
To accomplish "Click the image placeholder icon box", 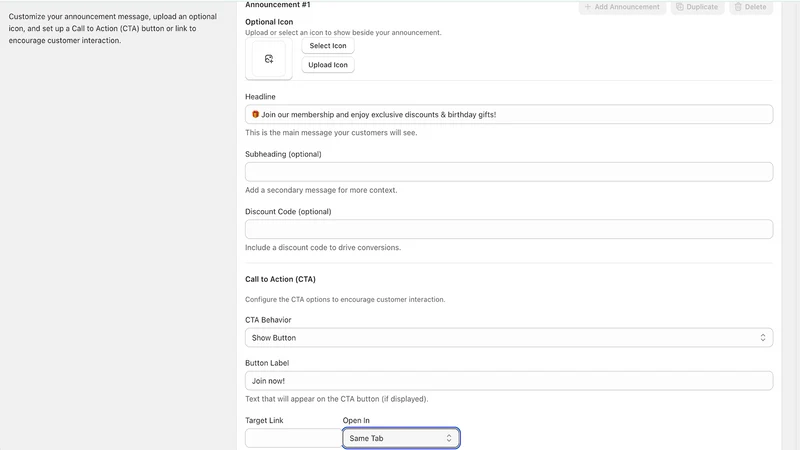I will click(269, 59).
